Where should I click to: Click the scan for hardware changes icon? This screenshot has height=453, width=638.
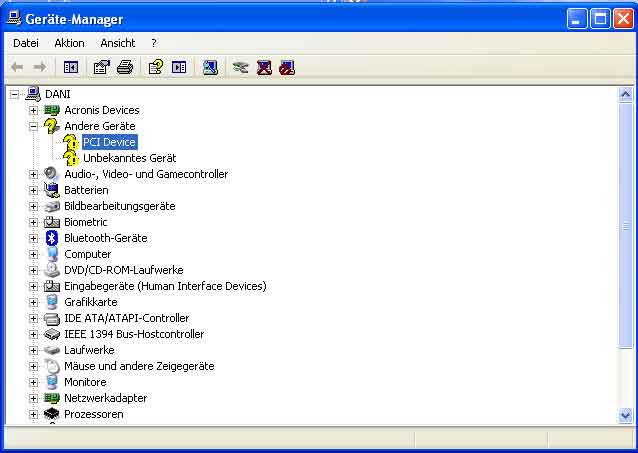pos(210,67)
